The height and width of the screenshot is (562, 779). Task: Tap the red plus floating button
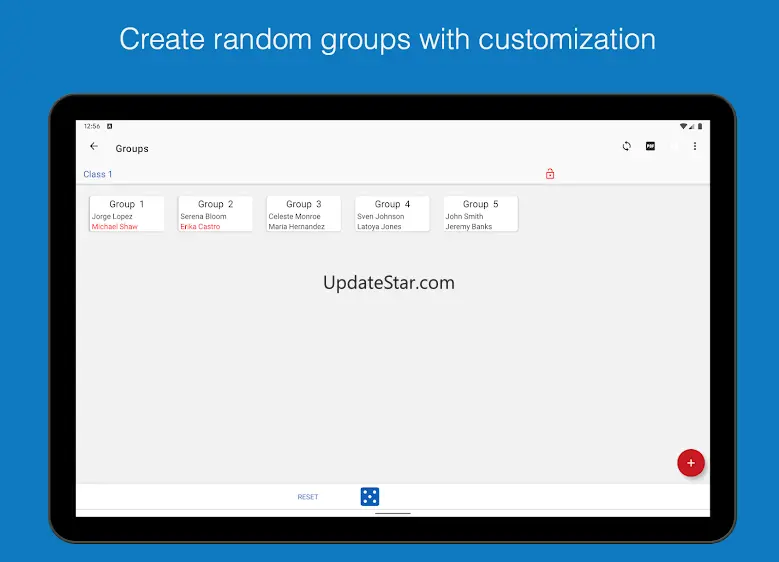click(690, 463)
